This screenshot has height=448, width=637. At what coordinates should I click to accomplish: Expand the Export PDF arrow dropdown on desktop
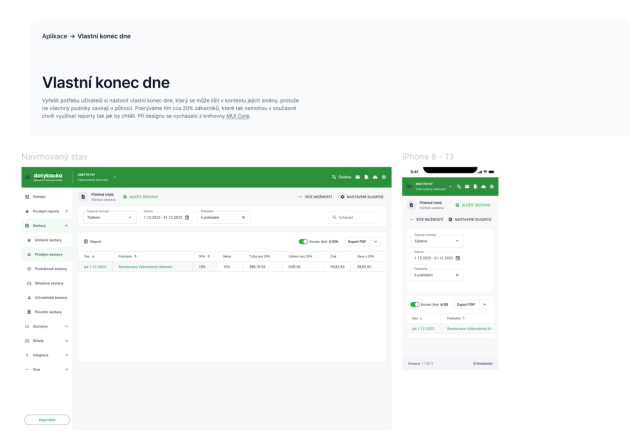click(376, 242)
